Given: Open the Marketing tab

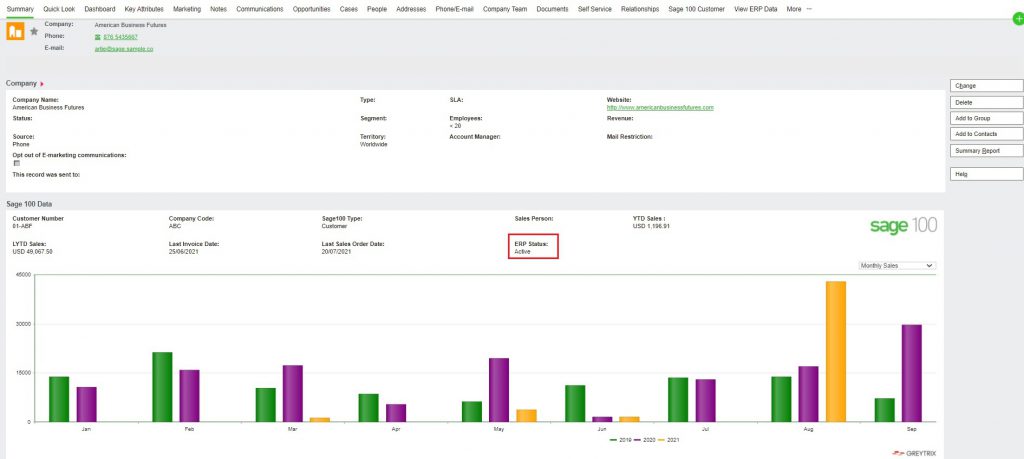Looking at the screenshot, I should [187, 9].
